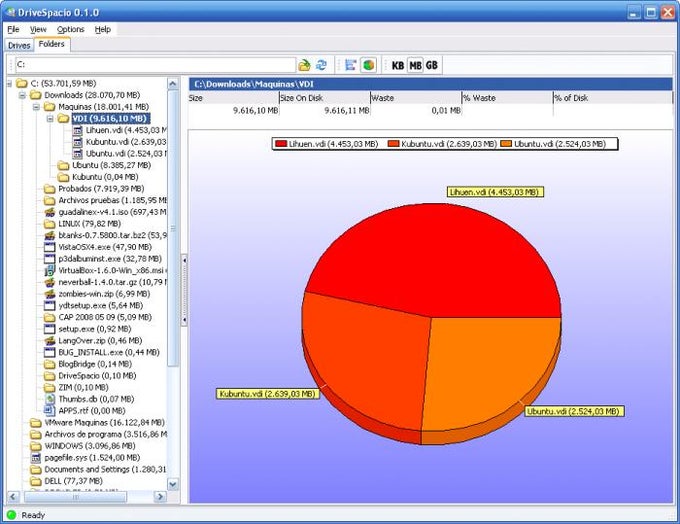The width and height of the screenshot is (680, 524).
Task: Select the ZIM (0,10 MB) folder
Action: tap(76, 388)
